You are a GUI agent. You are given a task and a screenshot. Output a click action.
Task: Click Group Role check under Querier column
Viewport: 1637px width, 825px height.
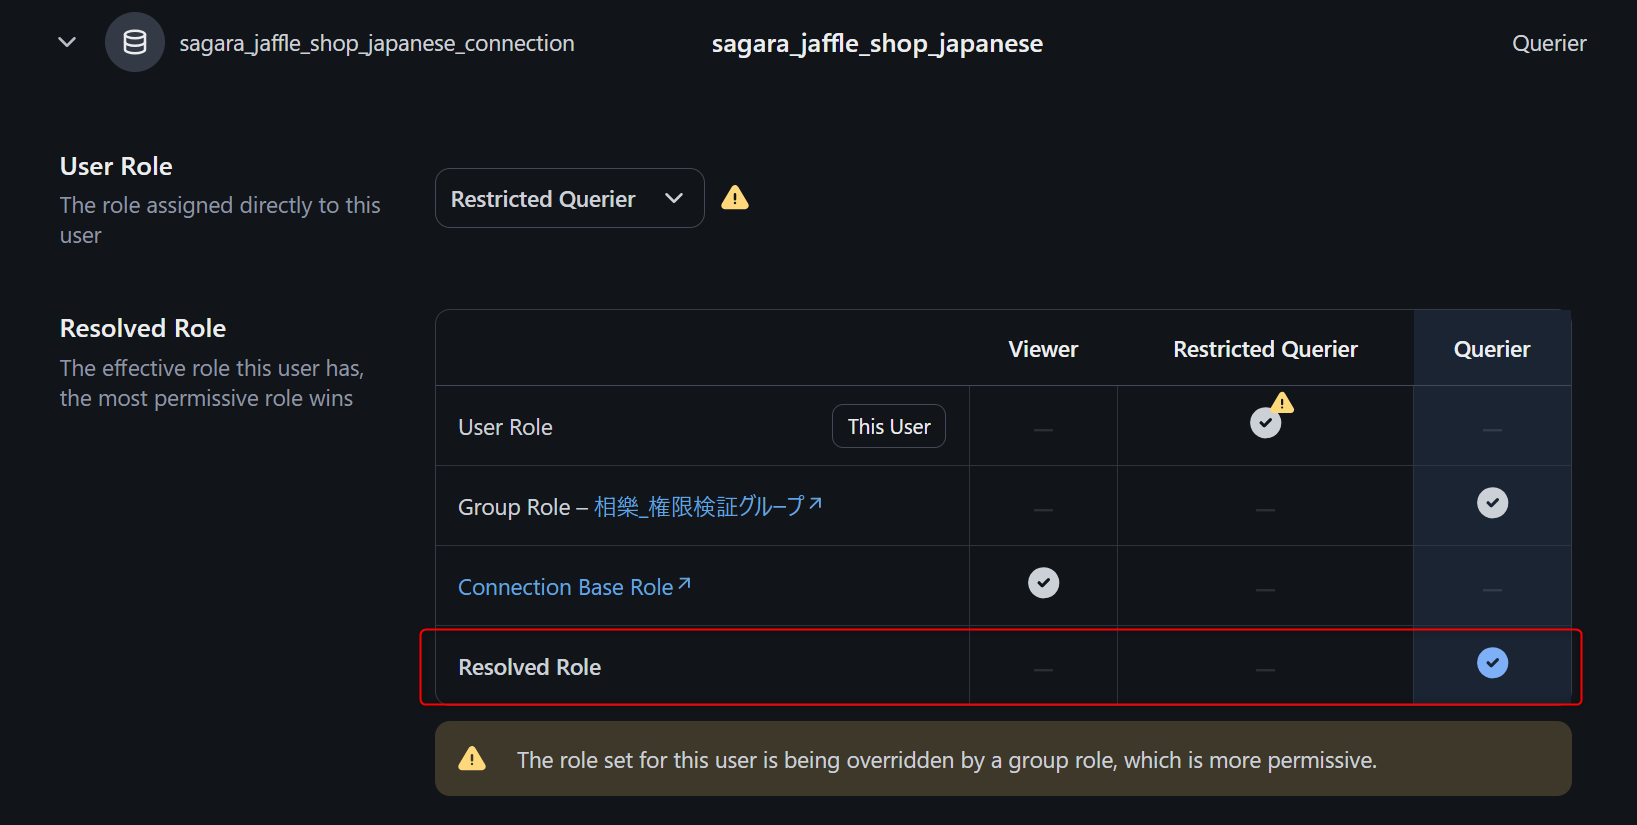click(1492, 503)
